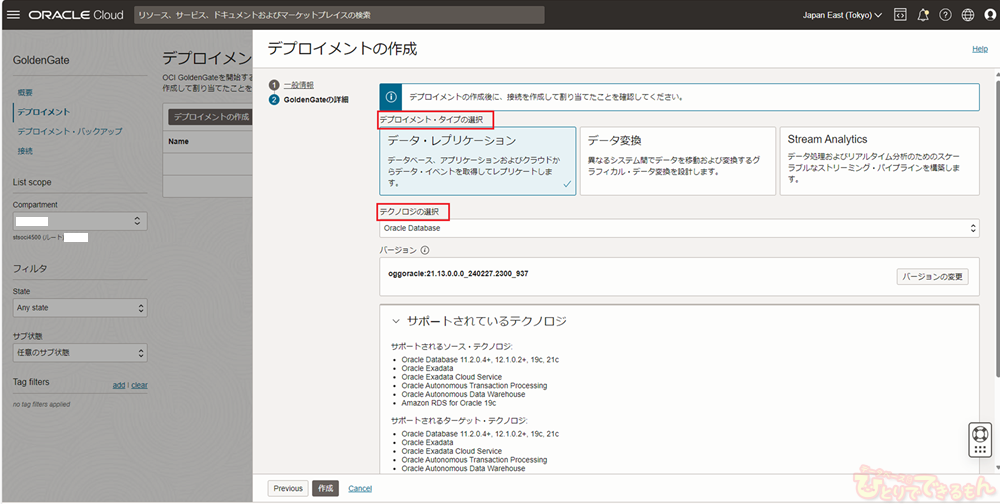The image size is (1000, 504).
Task: Click Amazon RDS for Oracle 19c text
Action: 449,403
